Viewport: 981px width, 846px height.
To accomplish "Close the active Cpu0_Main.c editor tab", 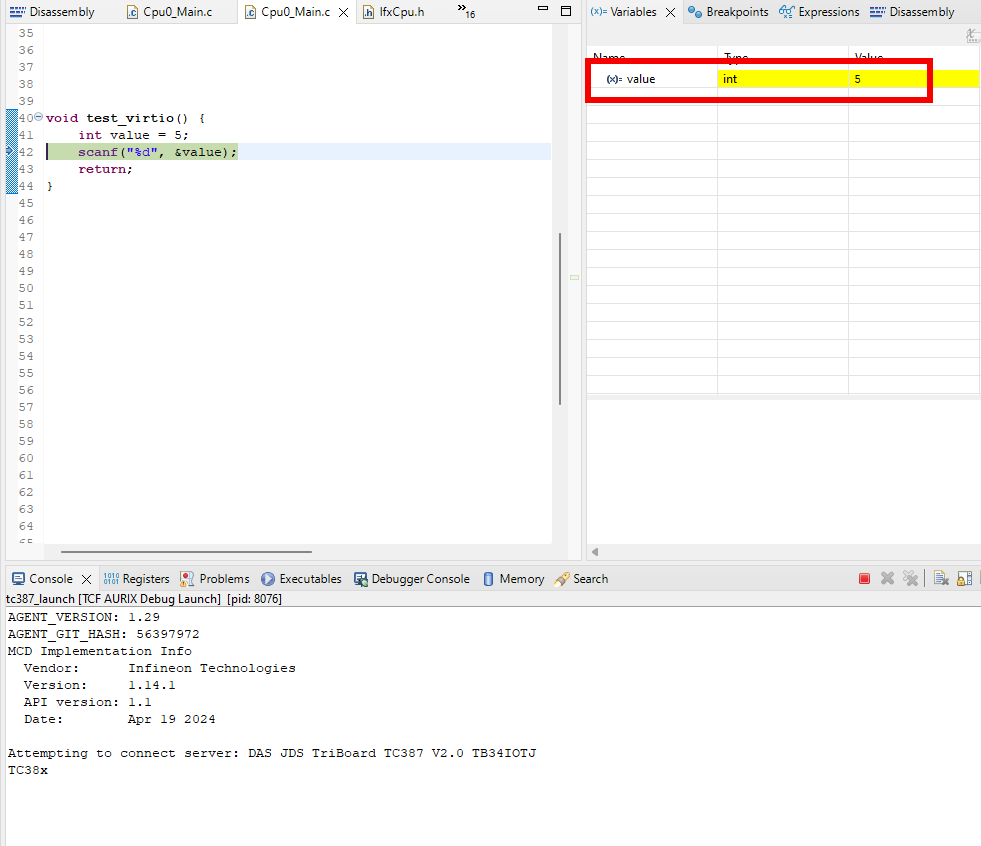I will click(x=343, y=13).
